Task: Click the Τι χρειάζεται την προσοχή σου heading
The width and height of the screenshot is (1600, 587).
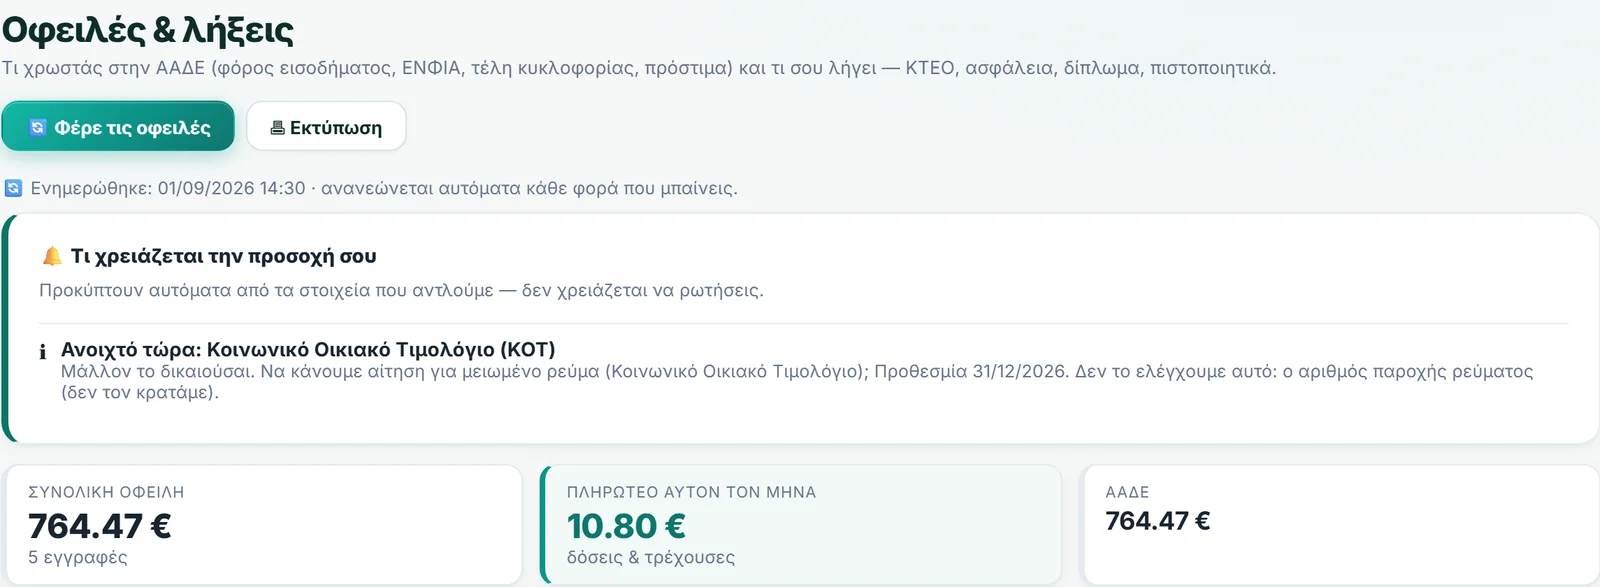Action: [x=224, y=256]
